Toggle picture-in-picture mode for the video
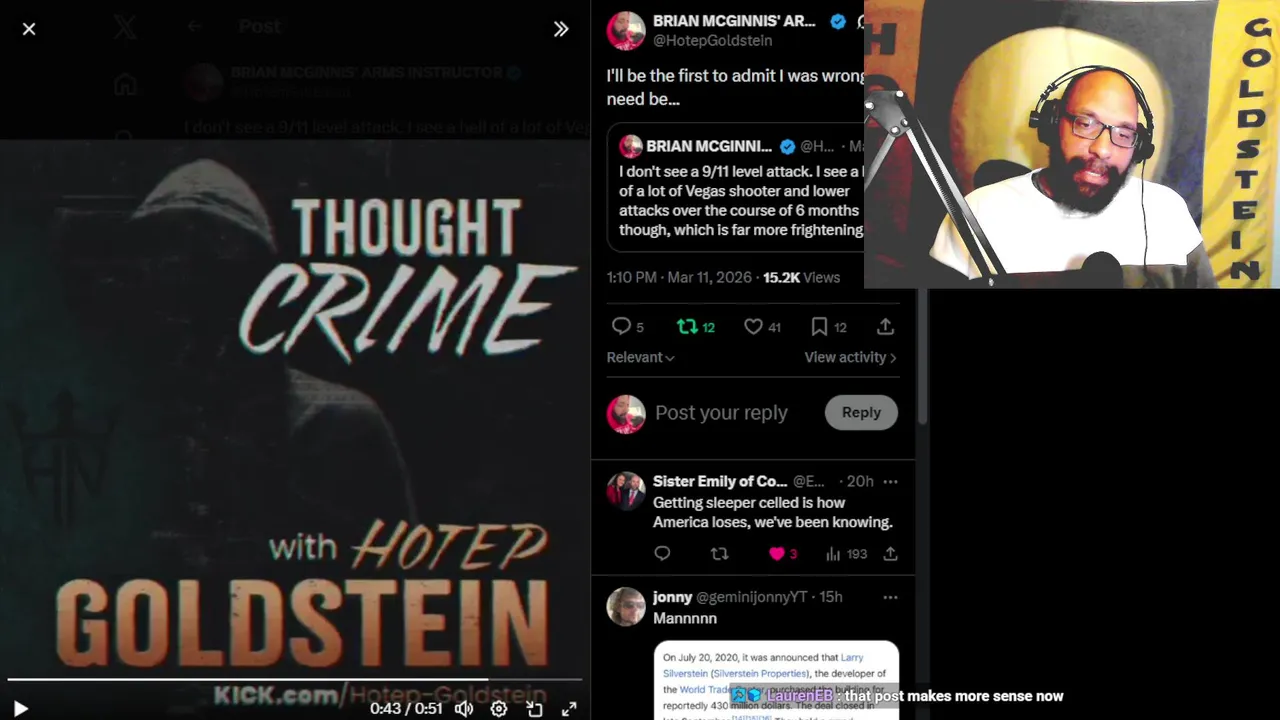Image resolution: width=1280 pixels, height=720 pixels. [534, 708]
